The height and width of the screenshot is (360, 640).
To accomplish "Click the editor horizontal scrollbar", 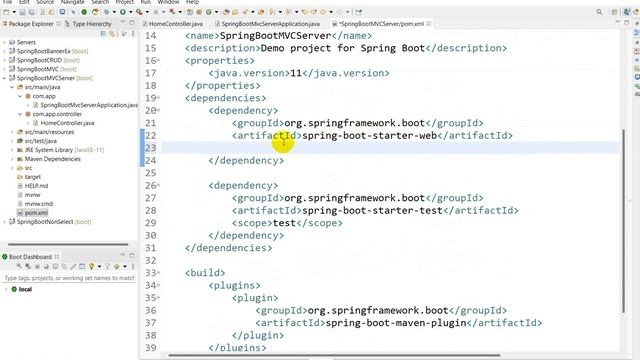I will point(334,356).
